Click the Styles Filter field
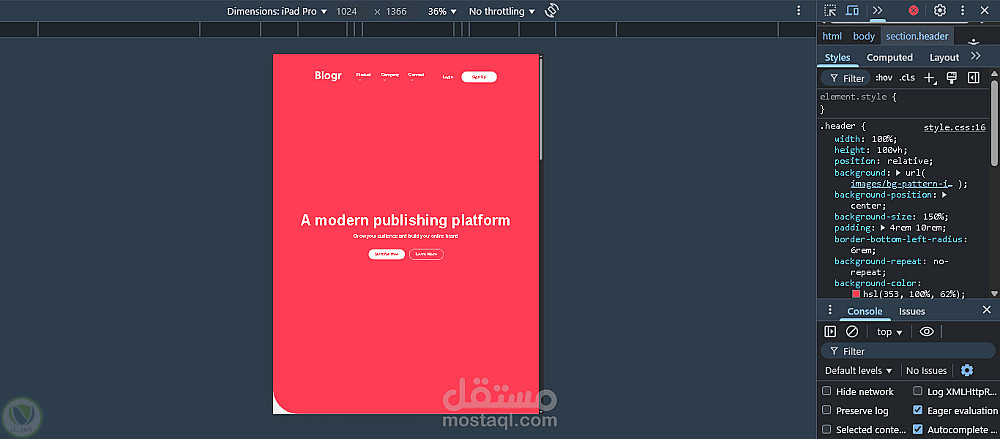 (x=846, y=78)
